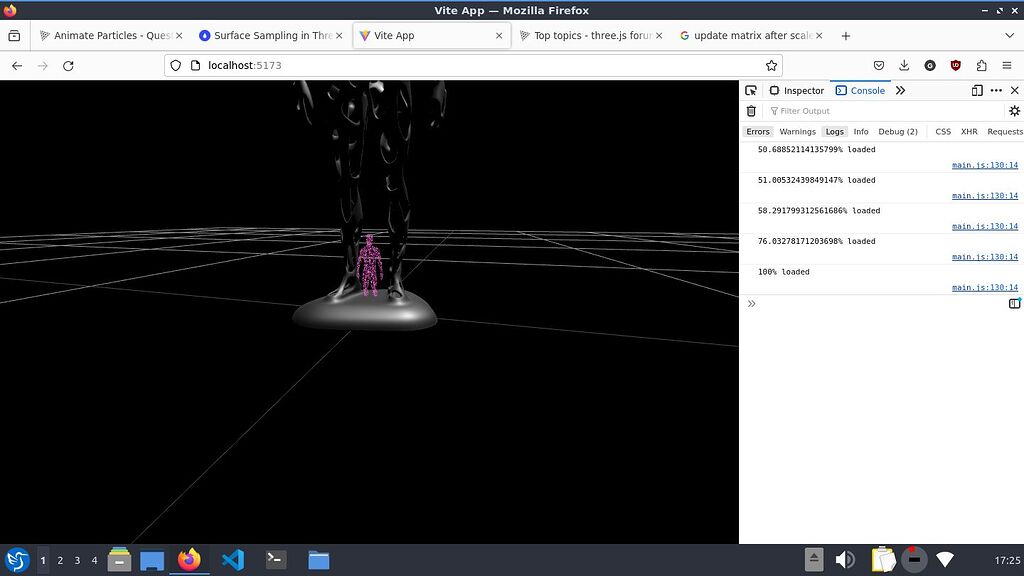
Task: Select the element picker tool in DevTools
Action: coord(750,90)
